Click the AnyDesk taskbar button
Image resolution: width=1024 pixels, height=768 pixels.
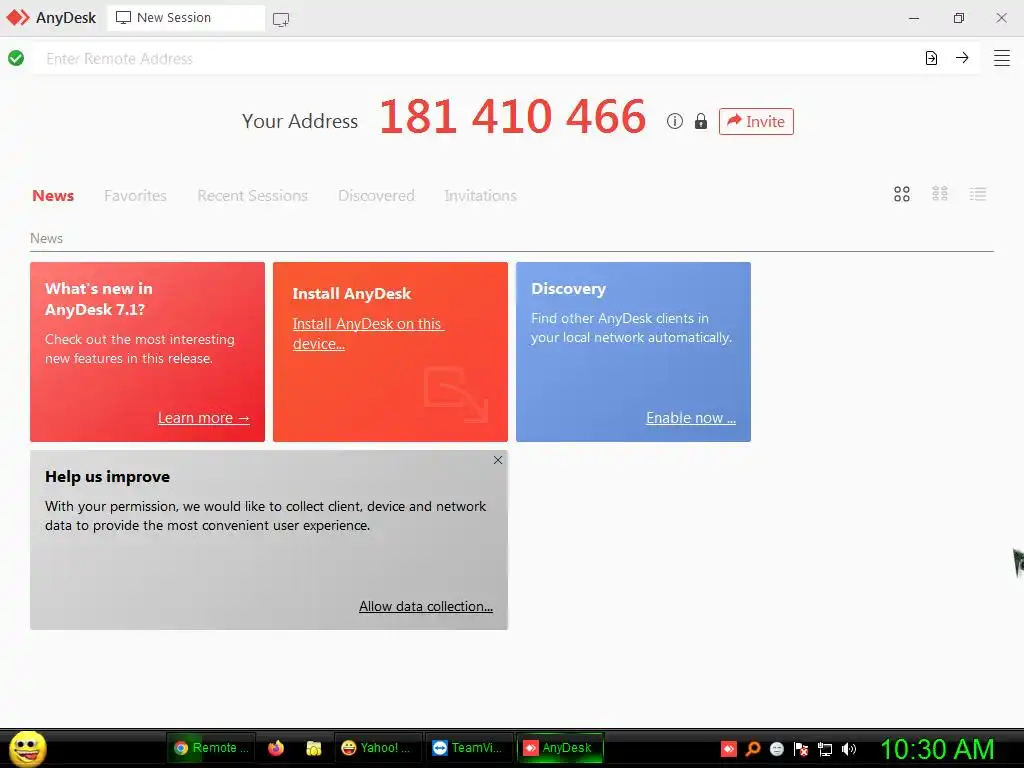coord(560,748)
